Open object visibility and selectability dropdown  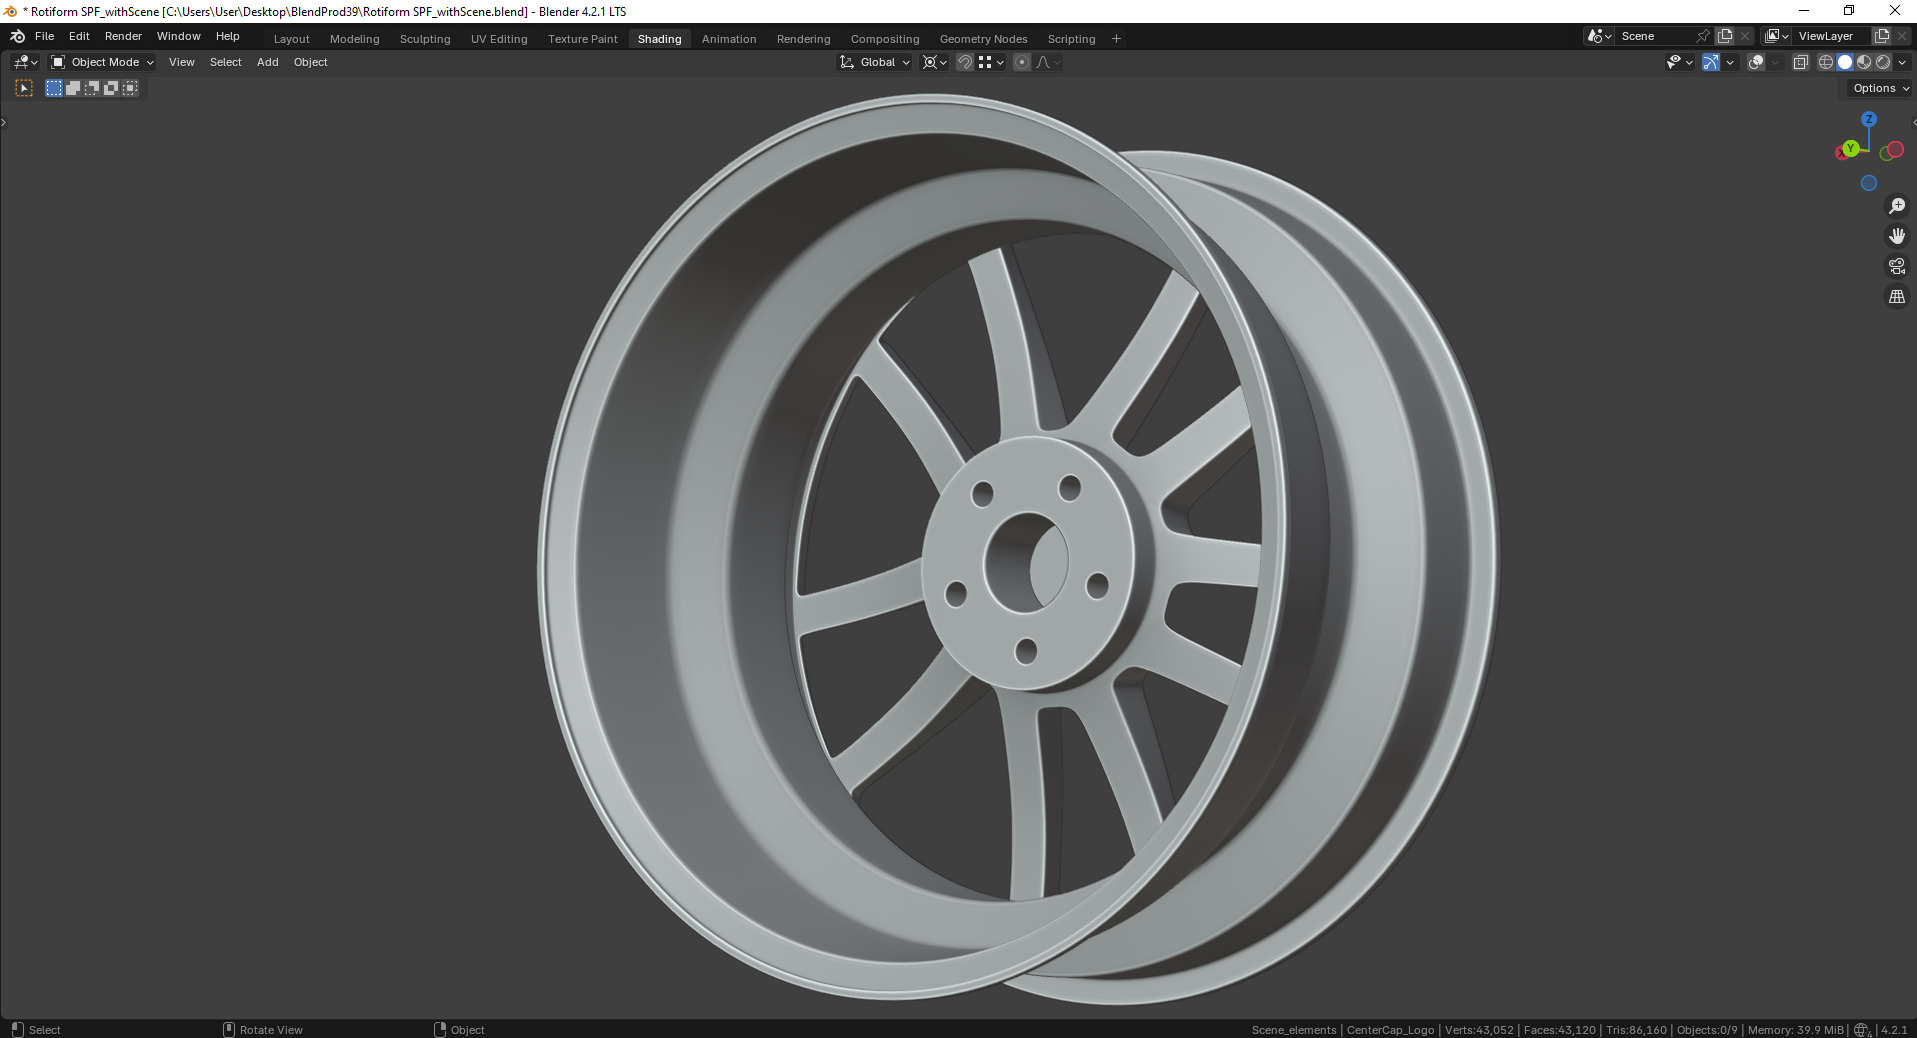tap(1680, 62)
